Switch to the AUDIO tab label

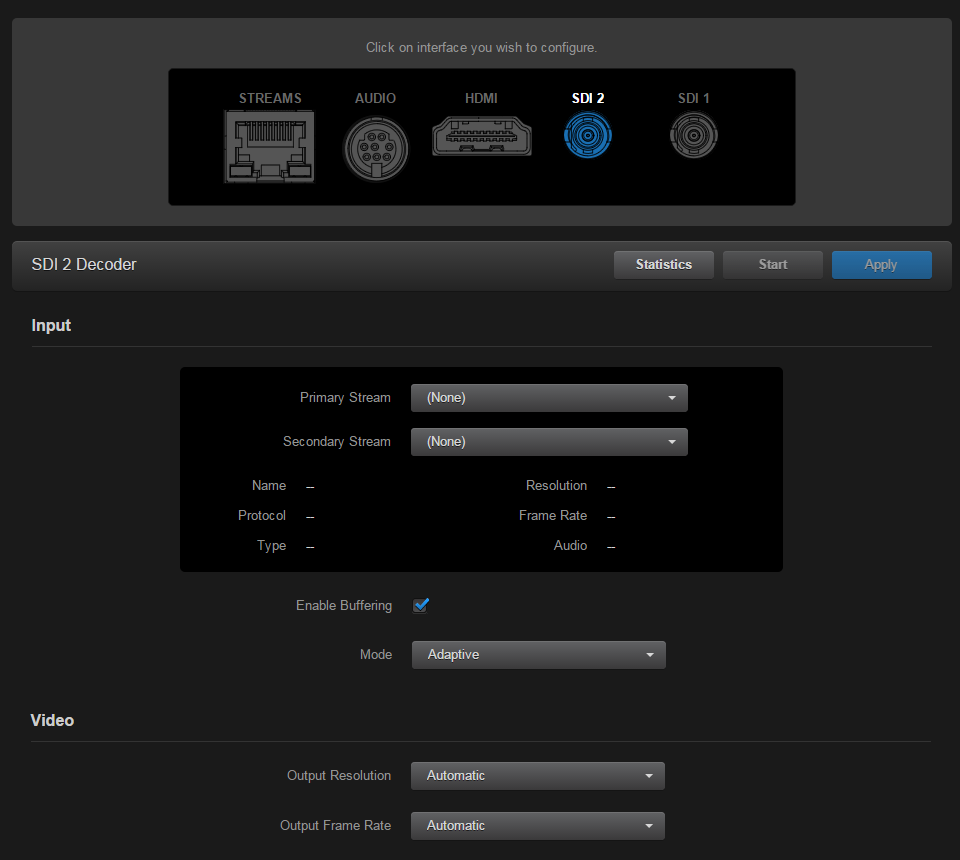375,98
